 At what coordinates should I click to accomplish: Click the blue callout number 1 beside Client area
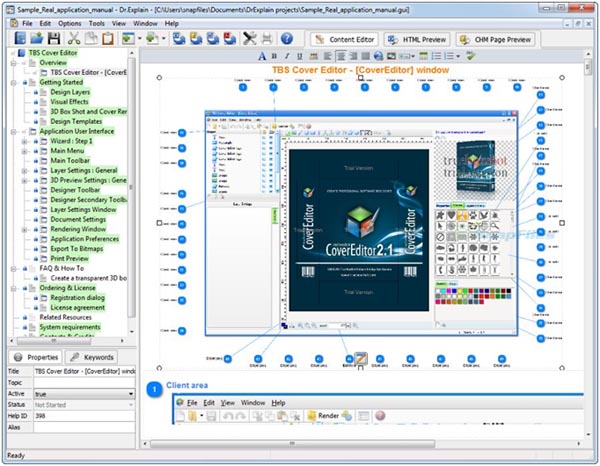[x=154, y=389]
